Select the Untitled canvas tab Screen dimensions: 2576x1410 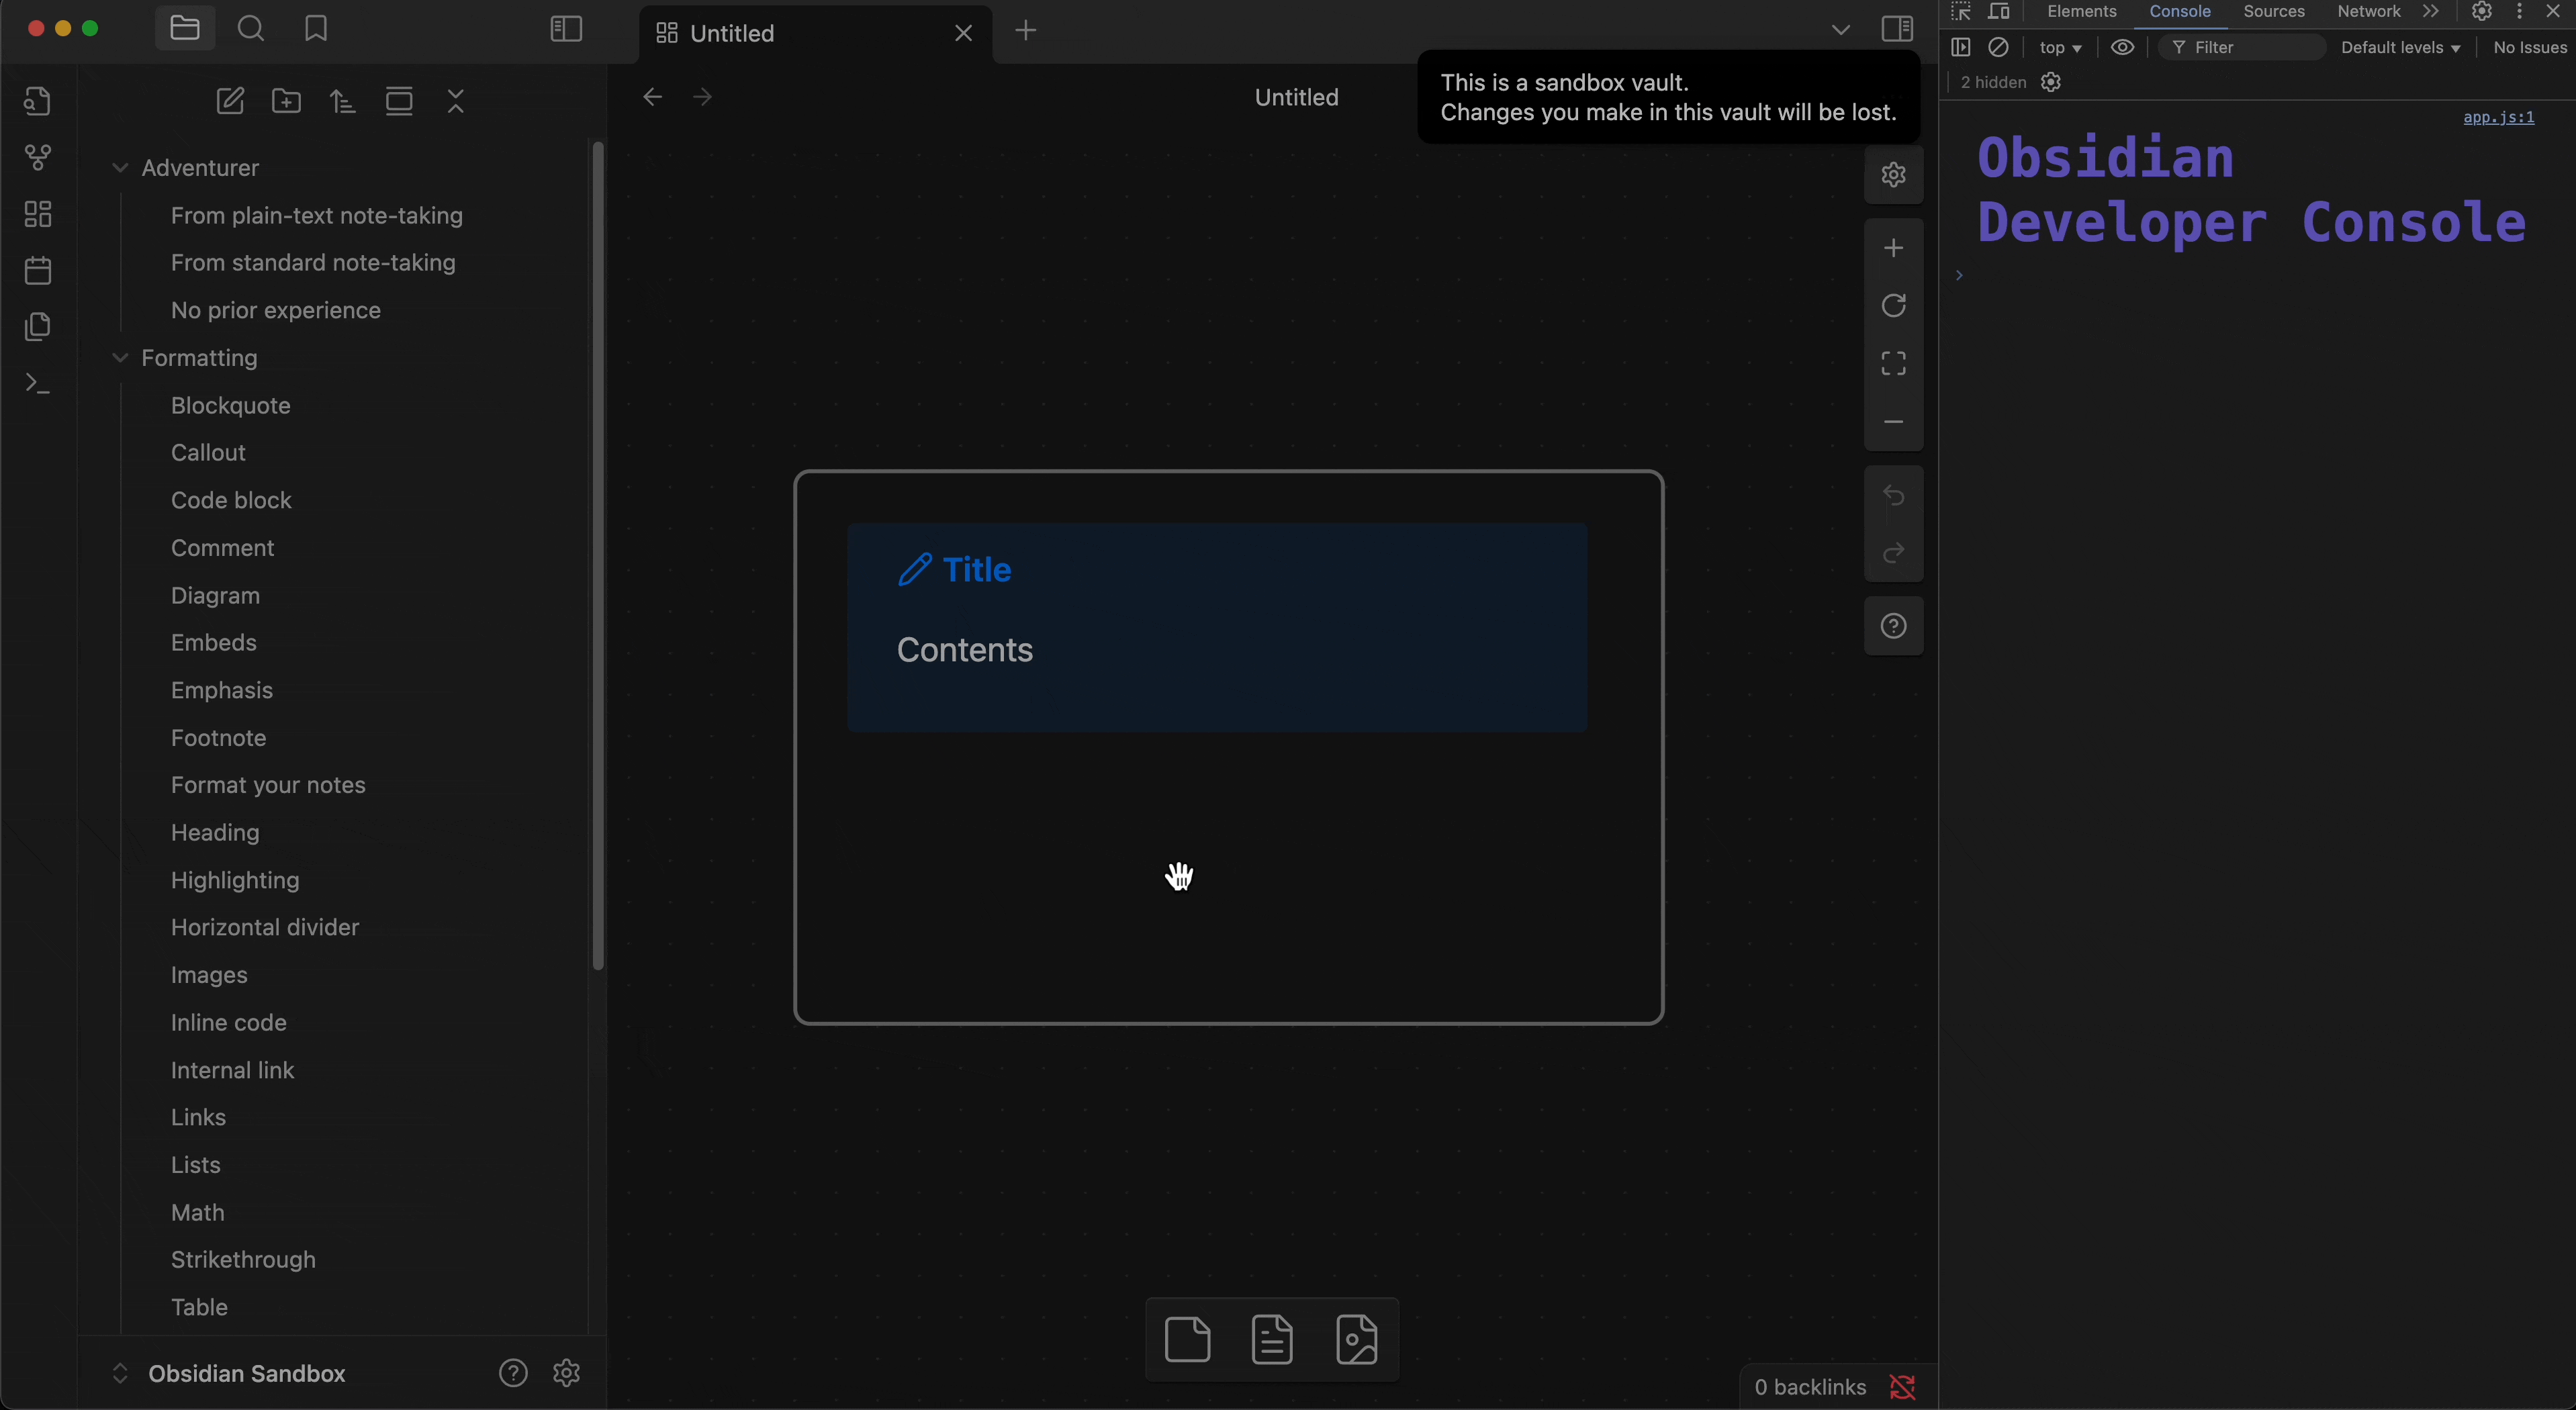point(815,33)
